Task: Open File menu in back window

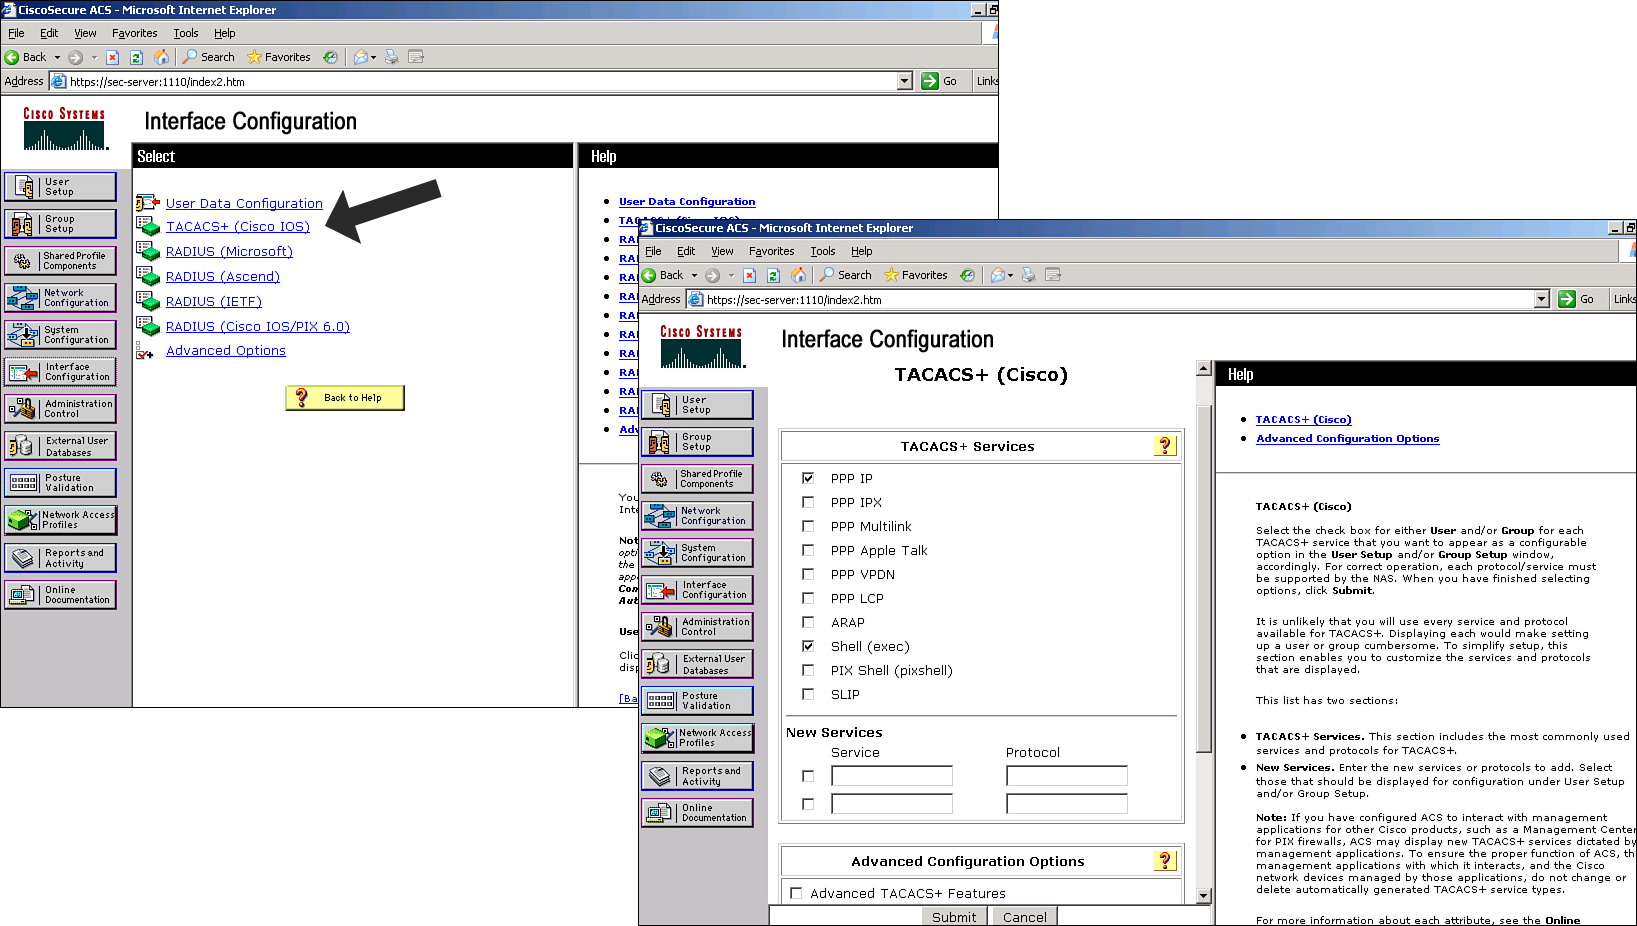Action: point(16,33)
